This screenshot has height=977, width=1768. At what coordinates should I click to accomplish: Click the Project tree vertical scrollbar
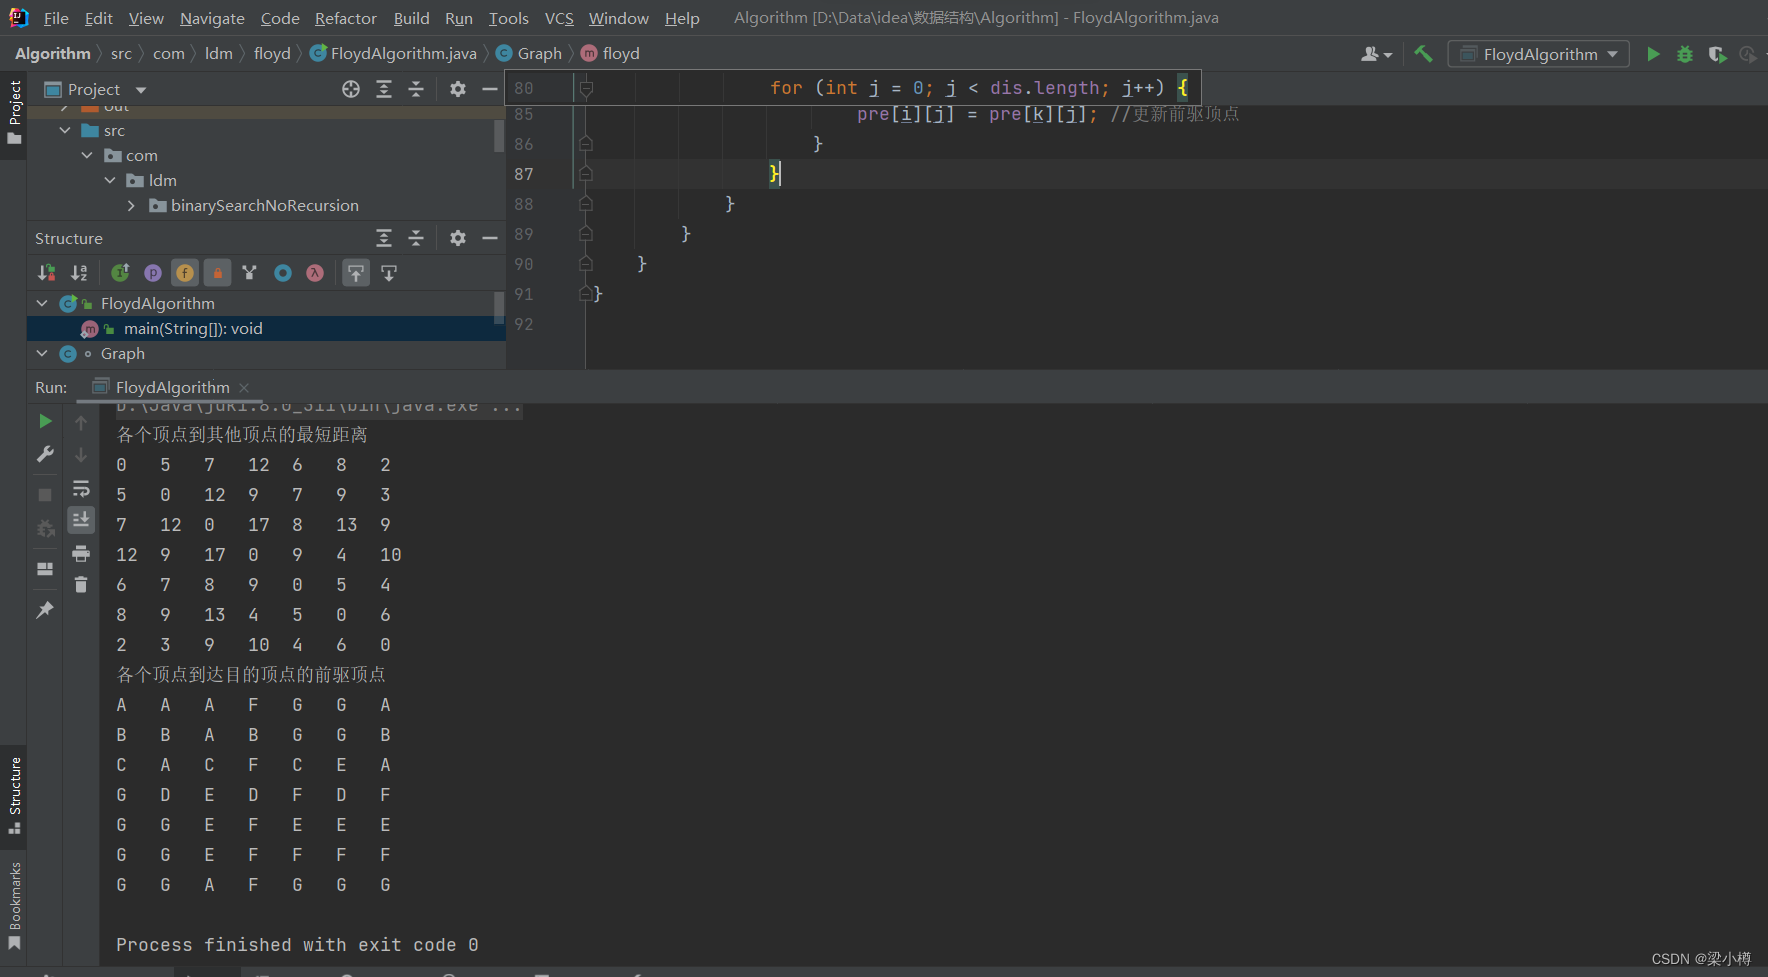click(498, 135)
